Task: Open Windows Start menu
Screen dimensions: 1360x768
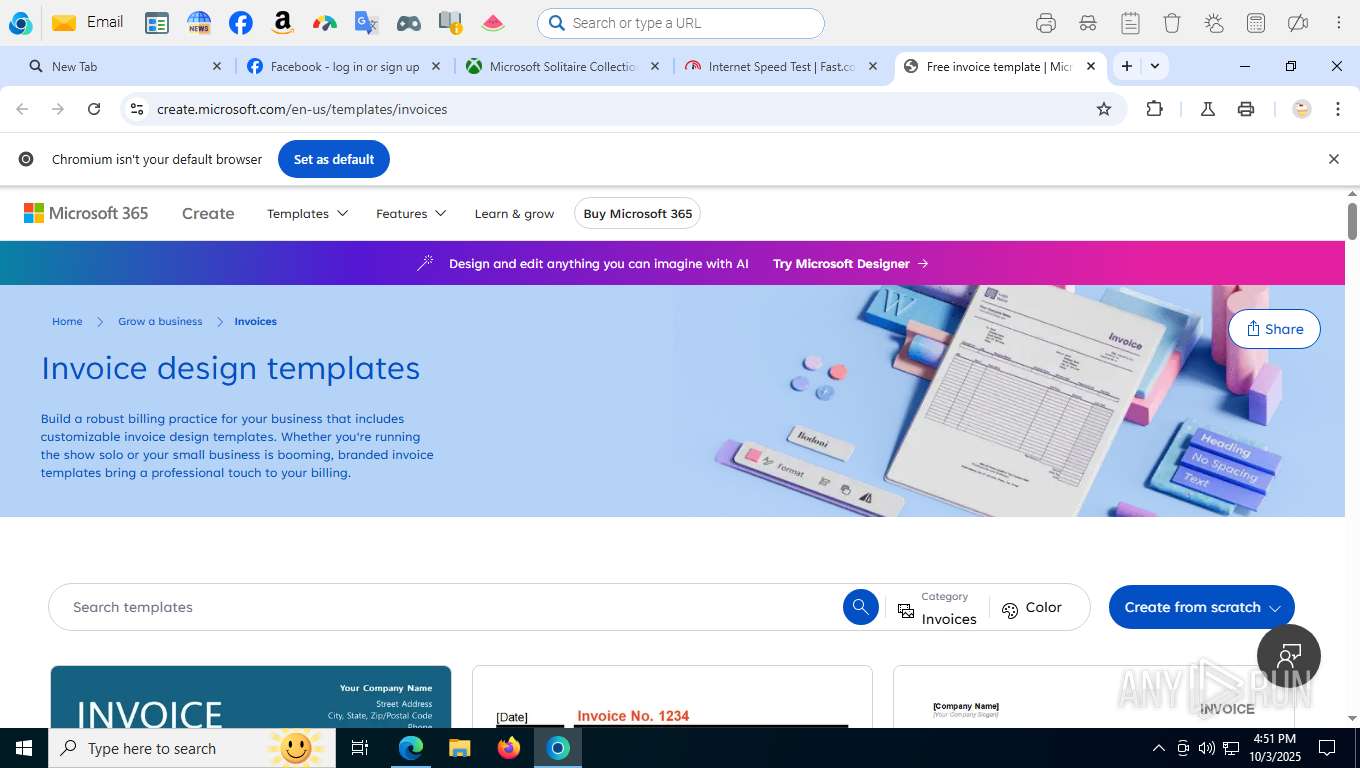Action: (23, 748)
